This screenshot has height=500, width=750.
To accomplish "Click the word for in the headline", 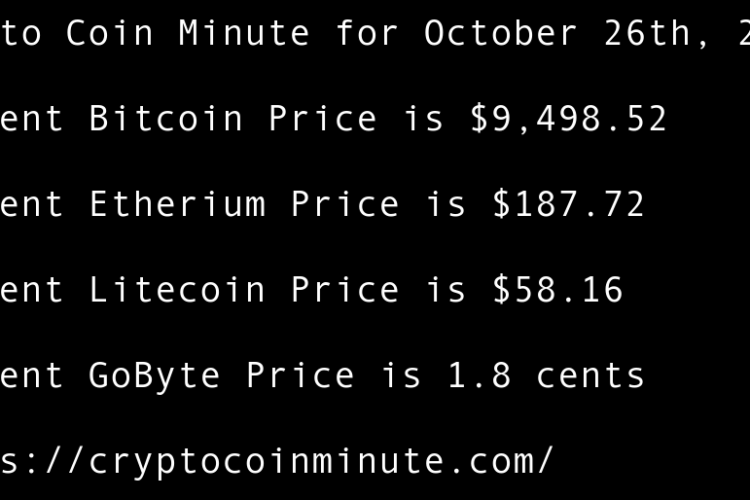I will click(367, 33).
